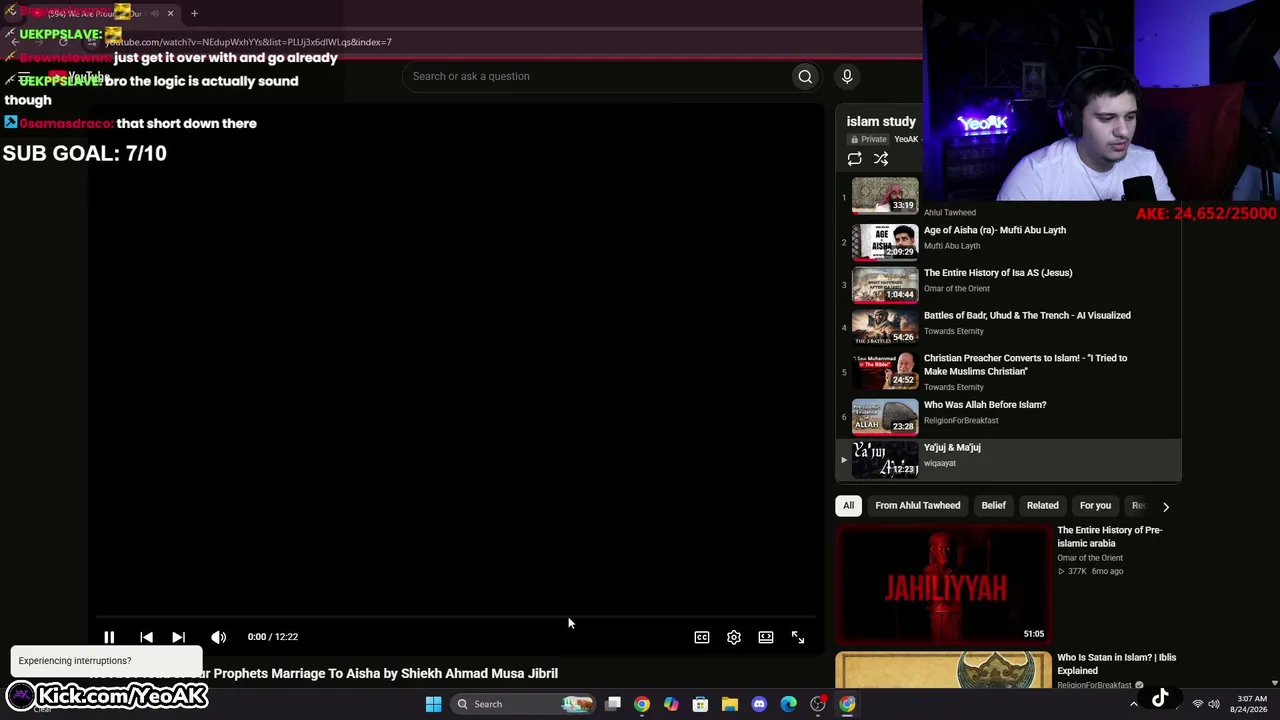Click the search magnifier button

[x=805, y=77]
